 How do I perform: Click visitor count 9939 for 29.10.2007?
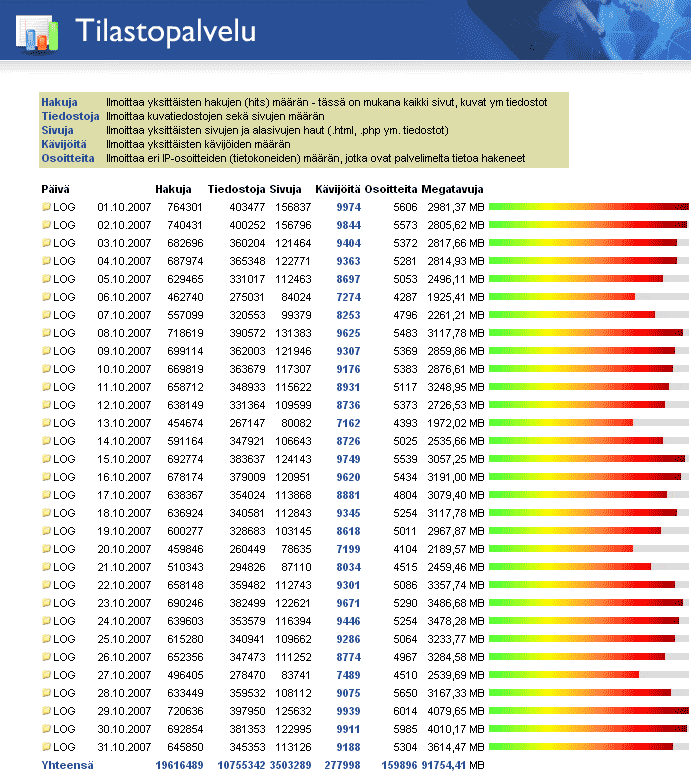click(x=349, y=711)
